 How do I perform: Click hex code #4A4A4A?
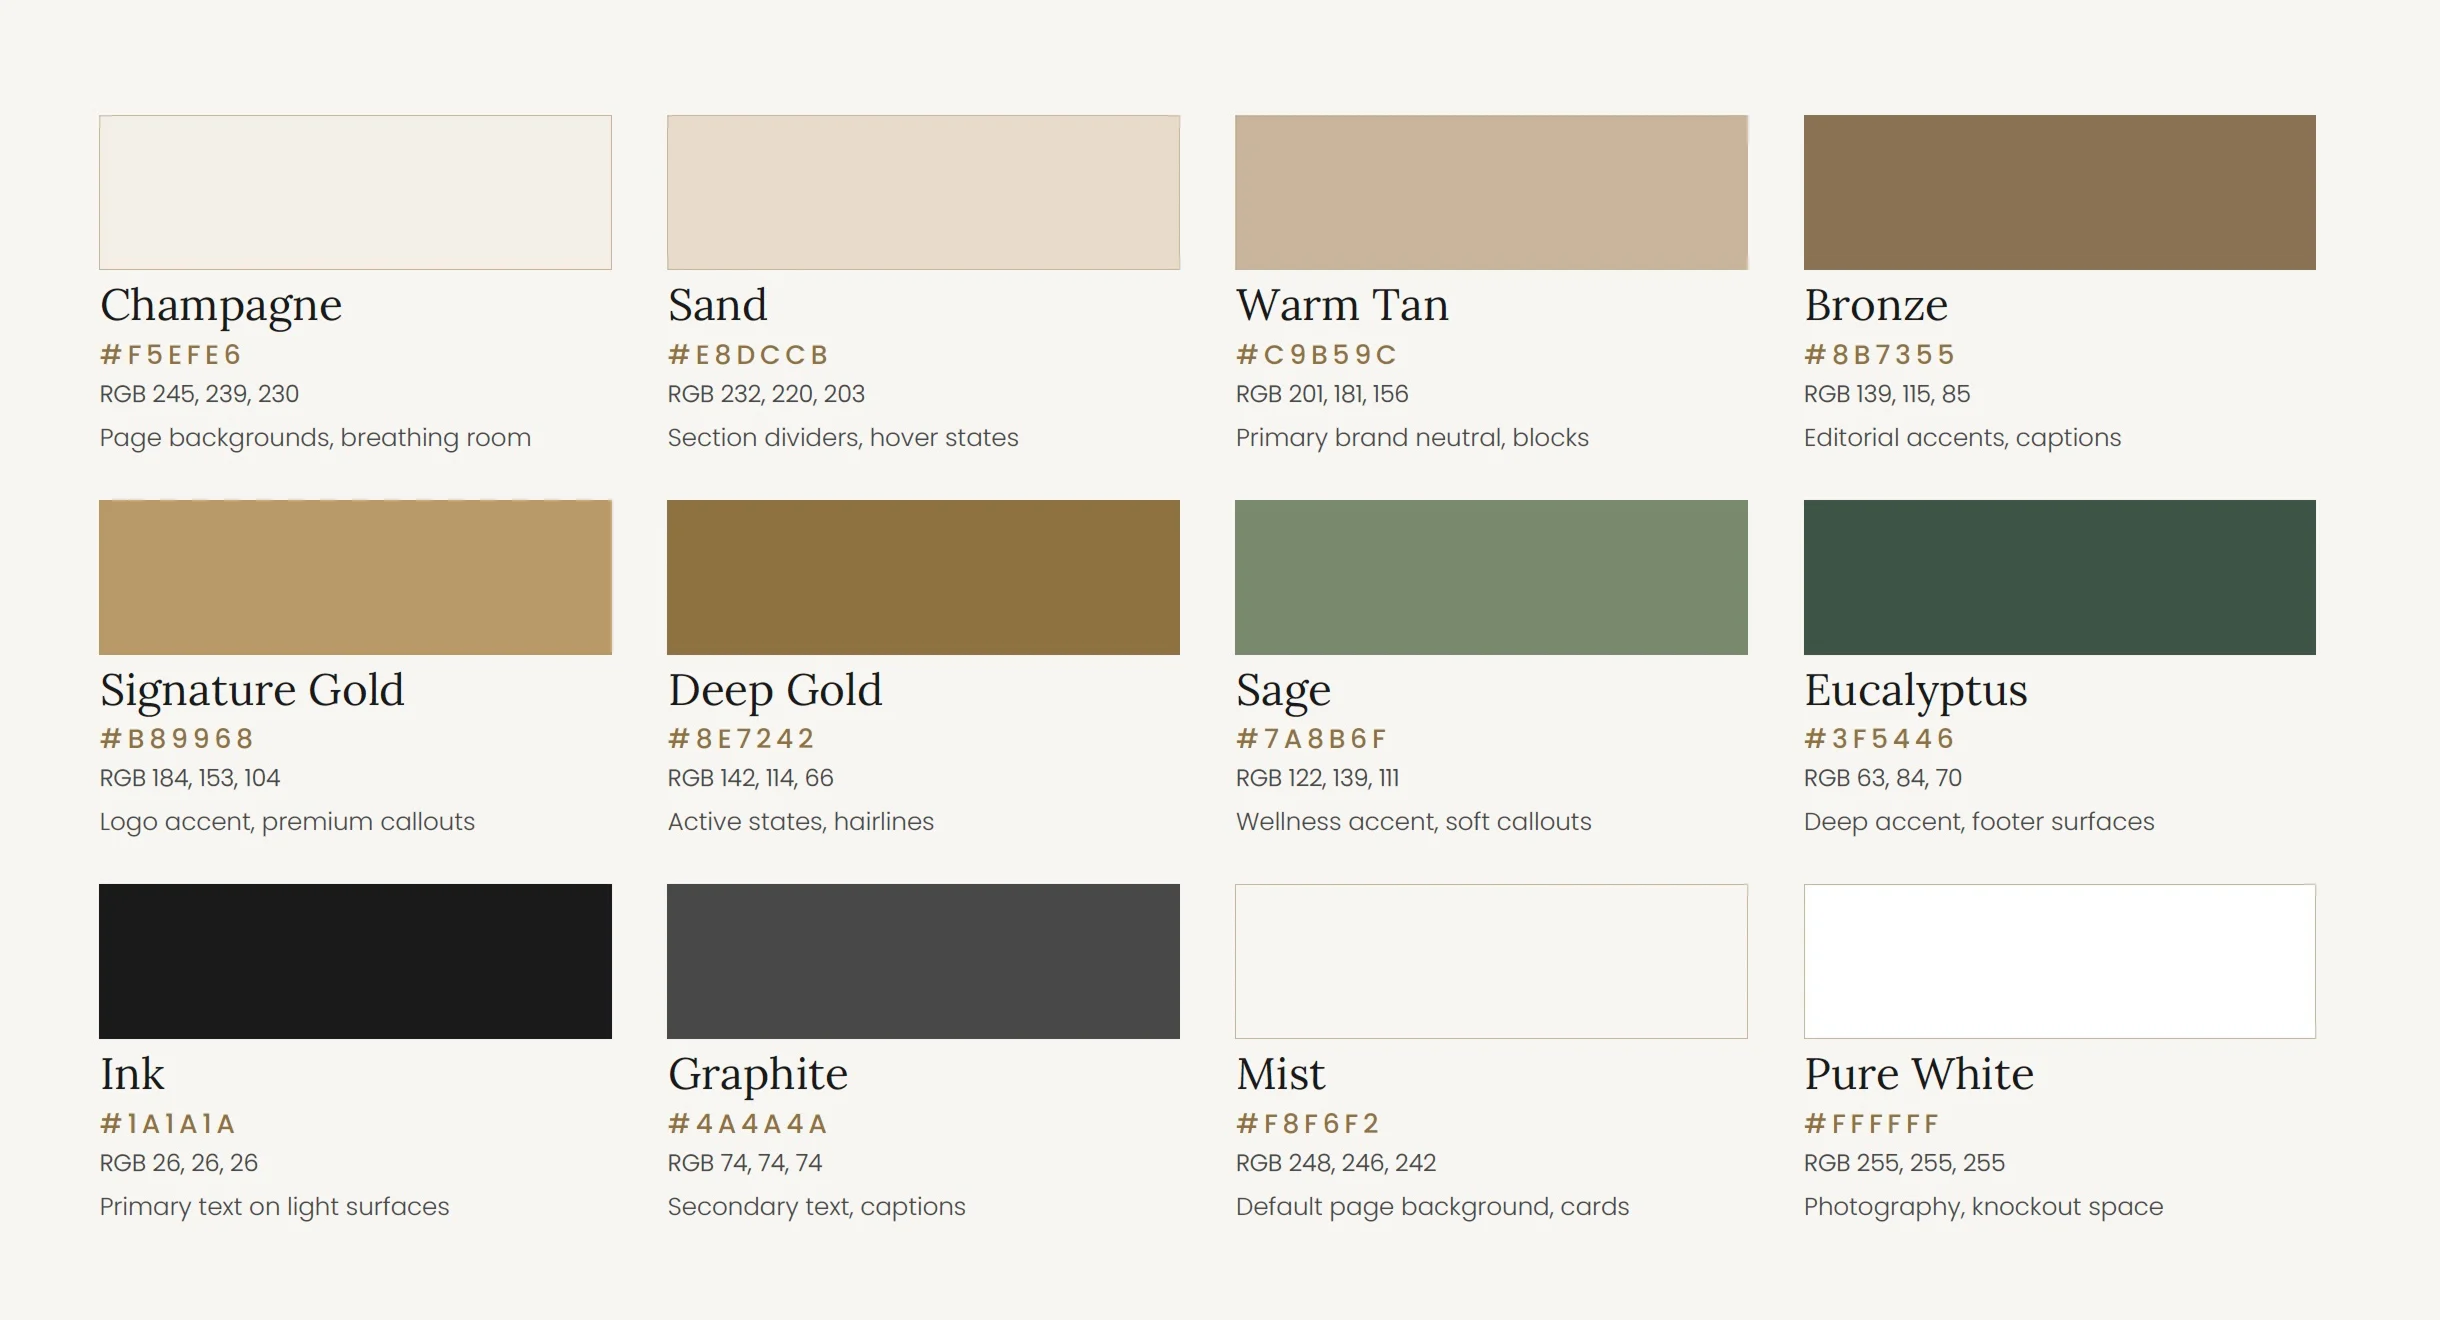pos(748,1124)
